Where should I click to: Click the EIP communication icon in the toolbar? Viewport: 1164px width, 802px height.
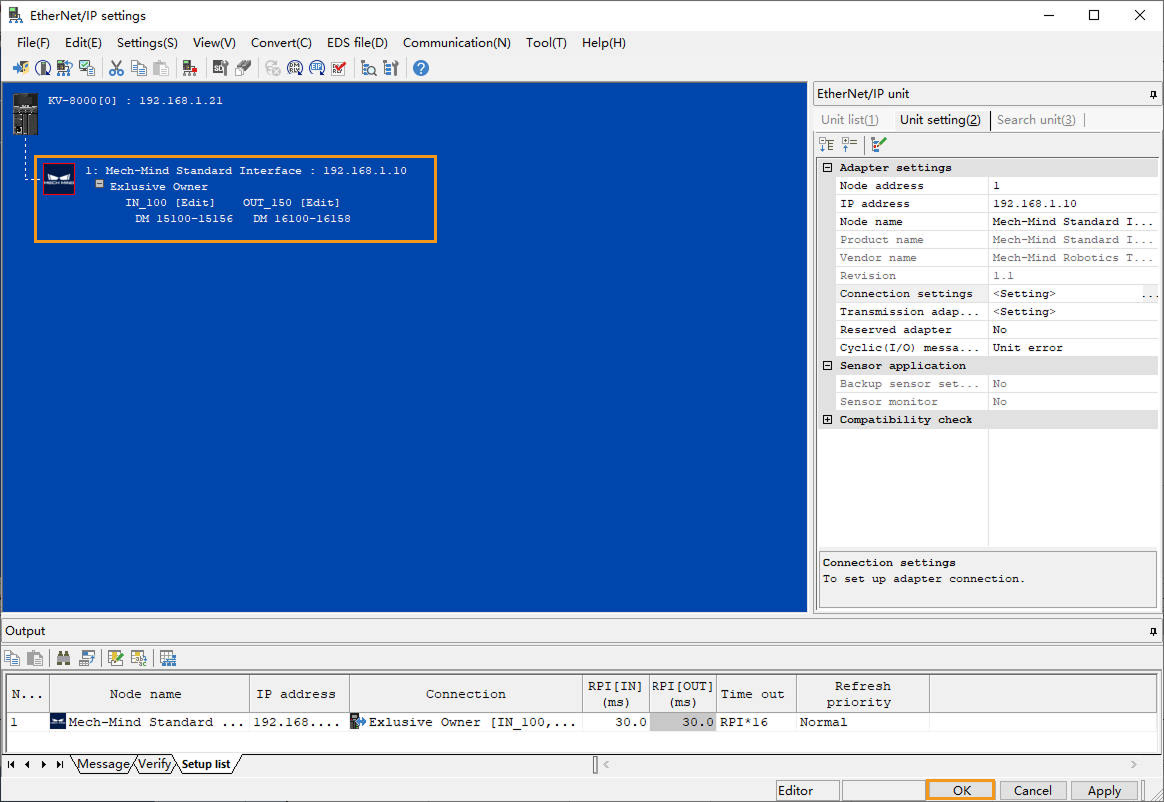[x=316, y=67]
